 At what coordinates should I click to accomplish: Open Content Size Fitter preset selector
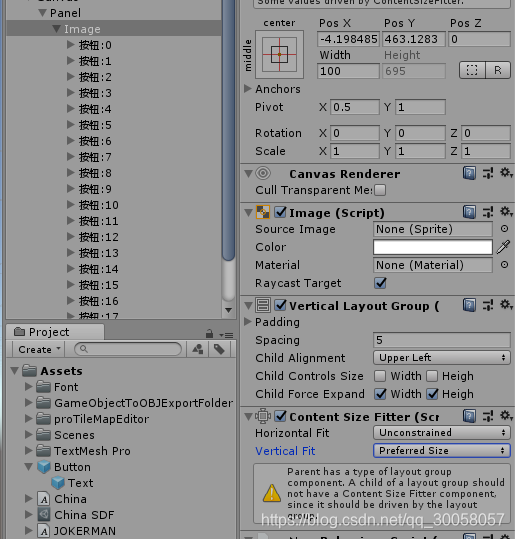point(488,416)
